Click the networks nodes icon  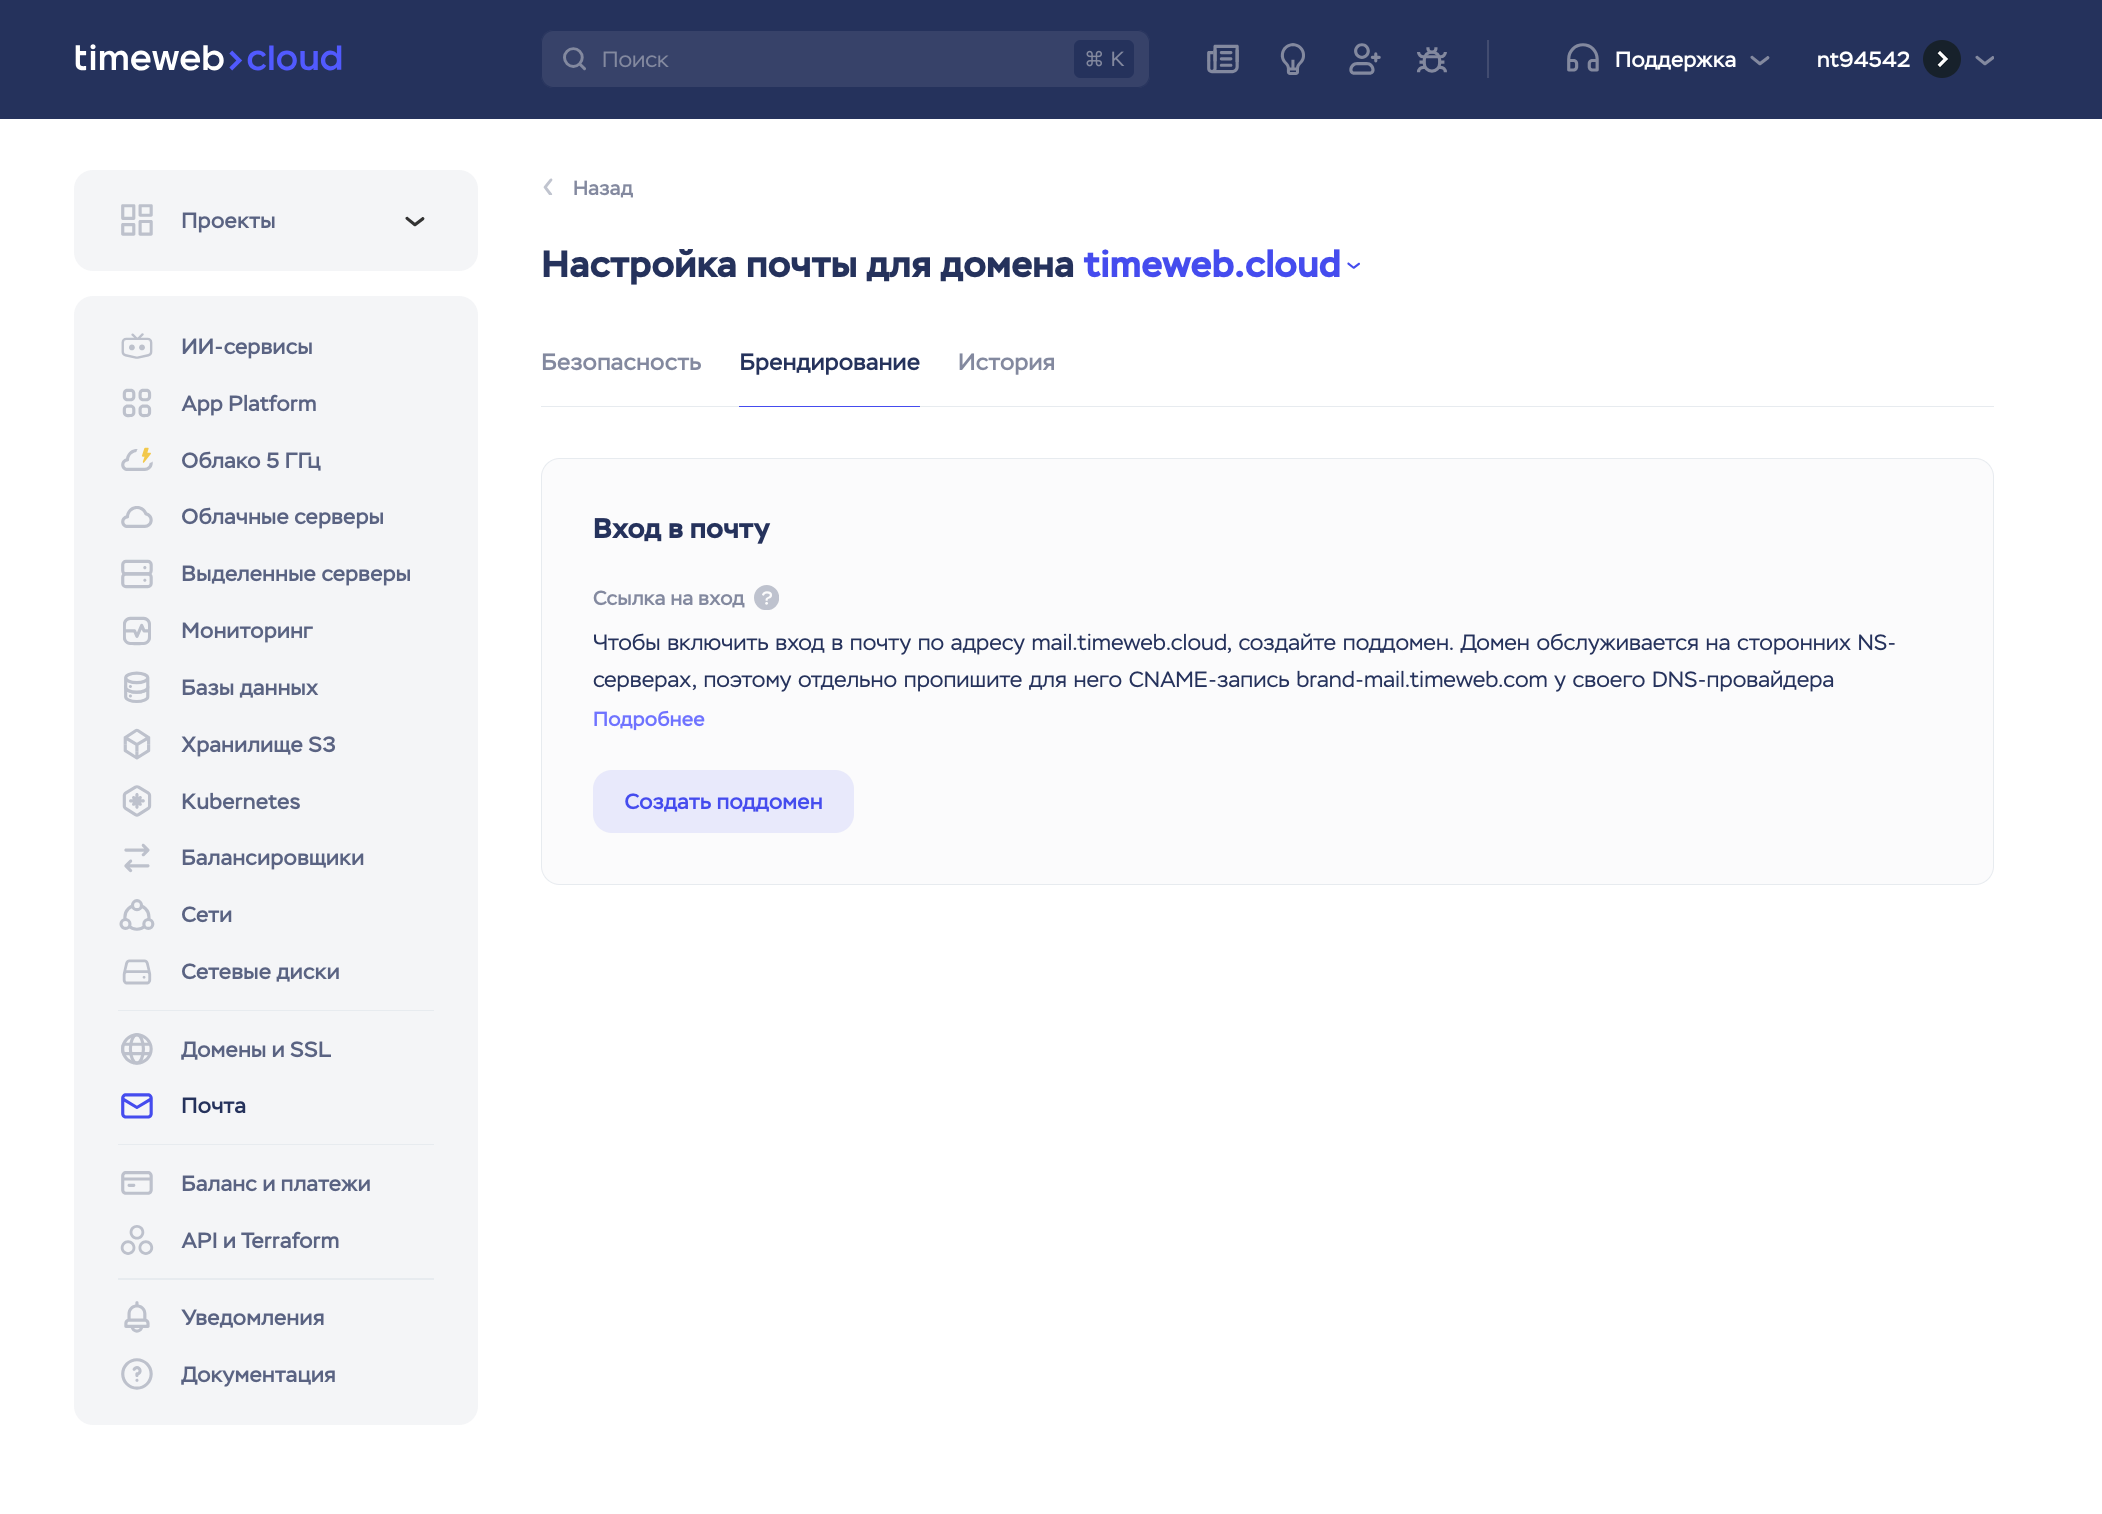(x=137, y=915)
